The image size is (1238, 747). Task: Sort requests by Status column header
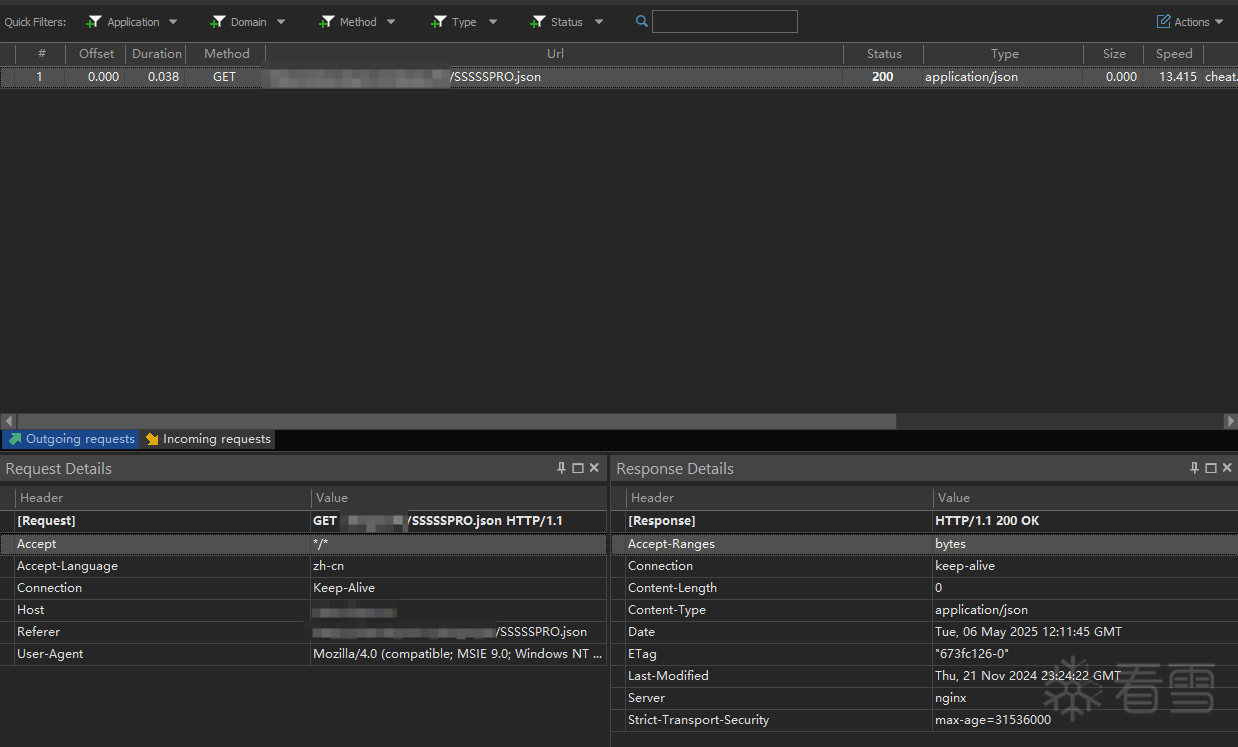[884, 54]
